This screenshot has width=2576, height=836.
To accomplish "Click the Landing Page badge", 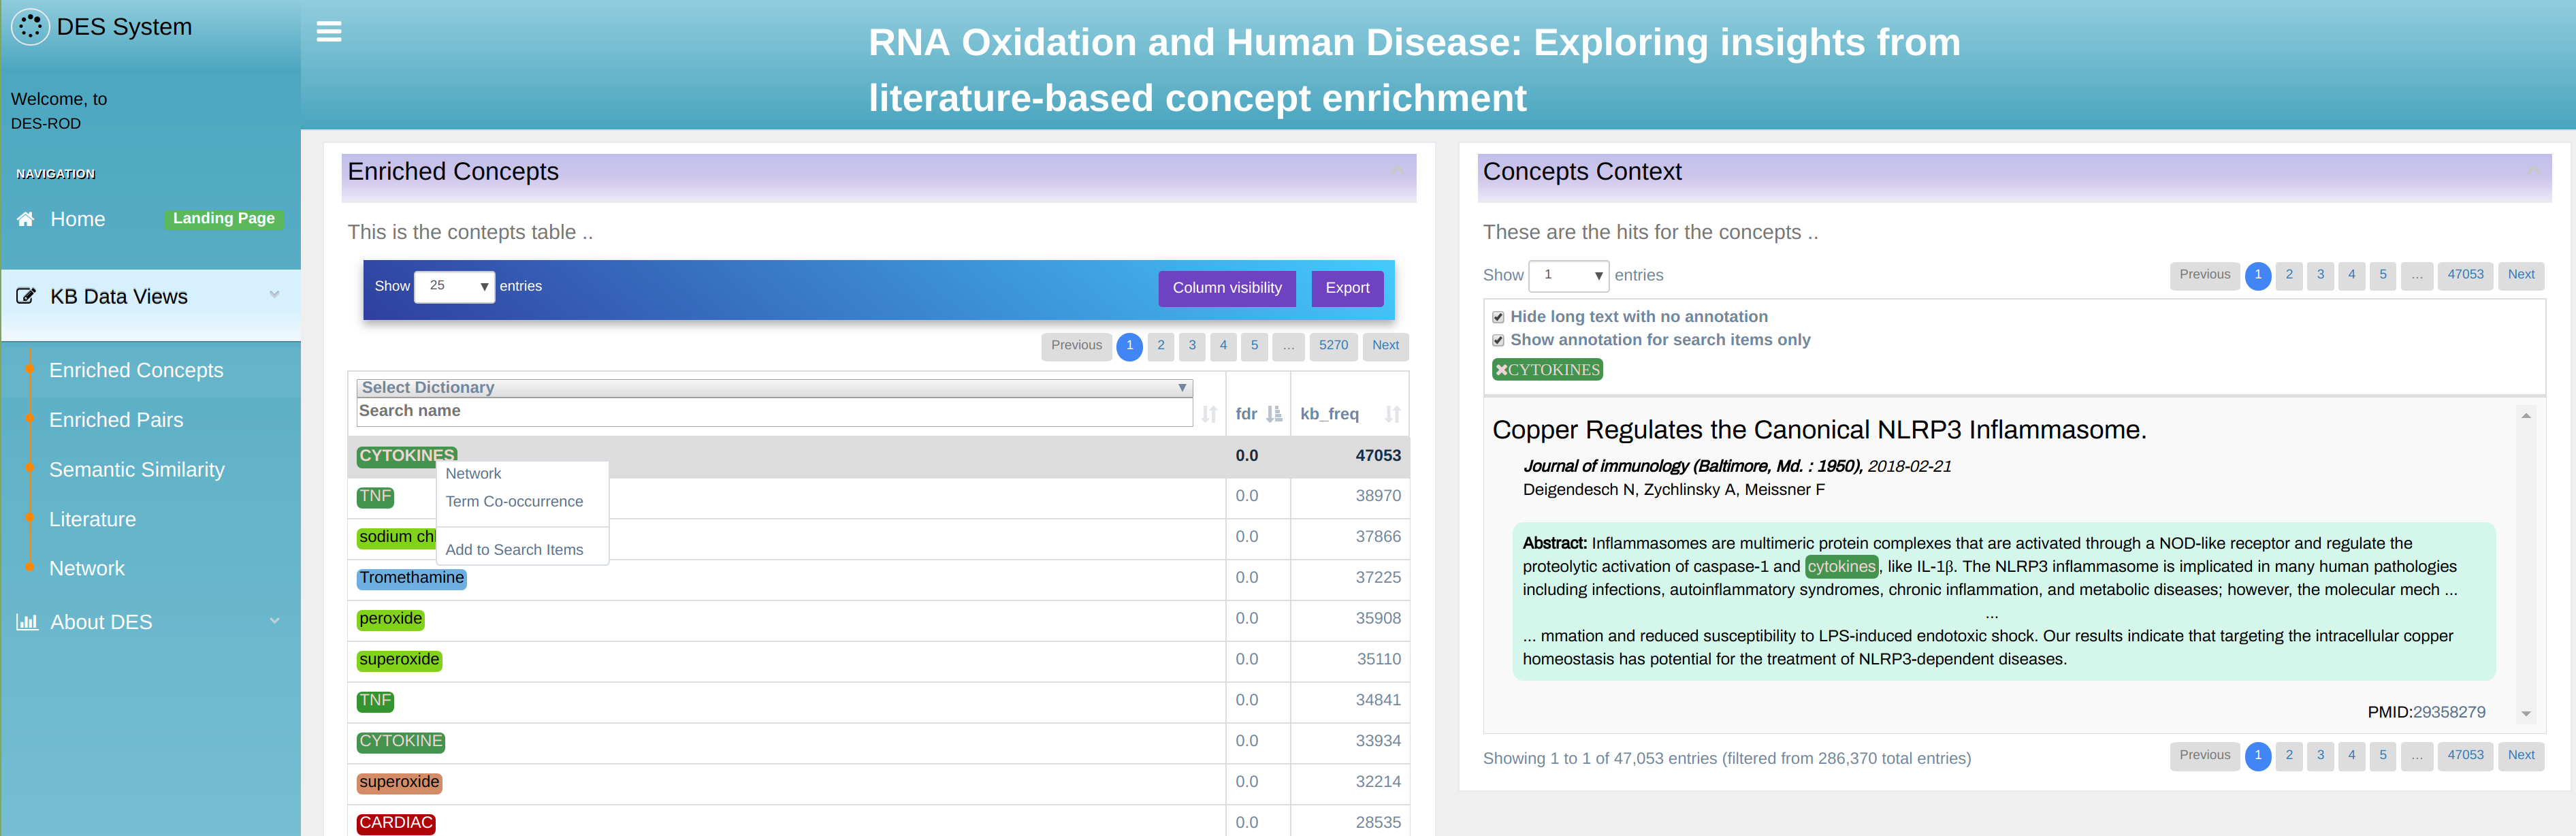I will (x=224, y=219).
